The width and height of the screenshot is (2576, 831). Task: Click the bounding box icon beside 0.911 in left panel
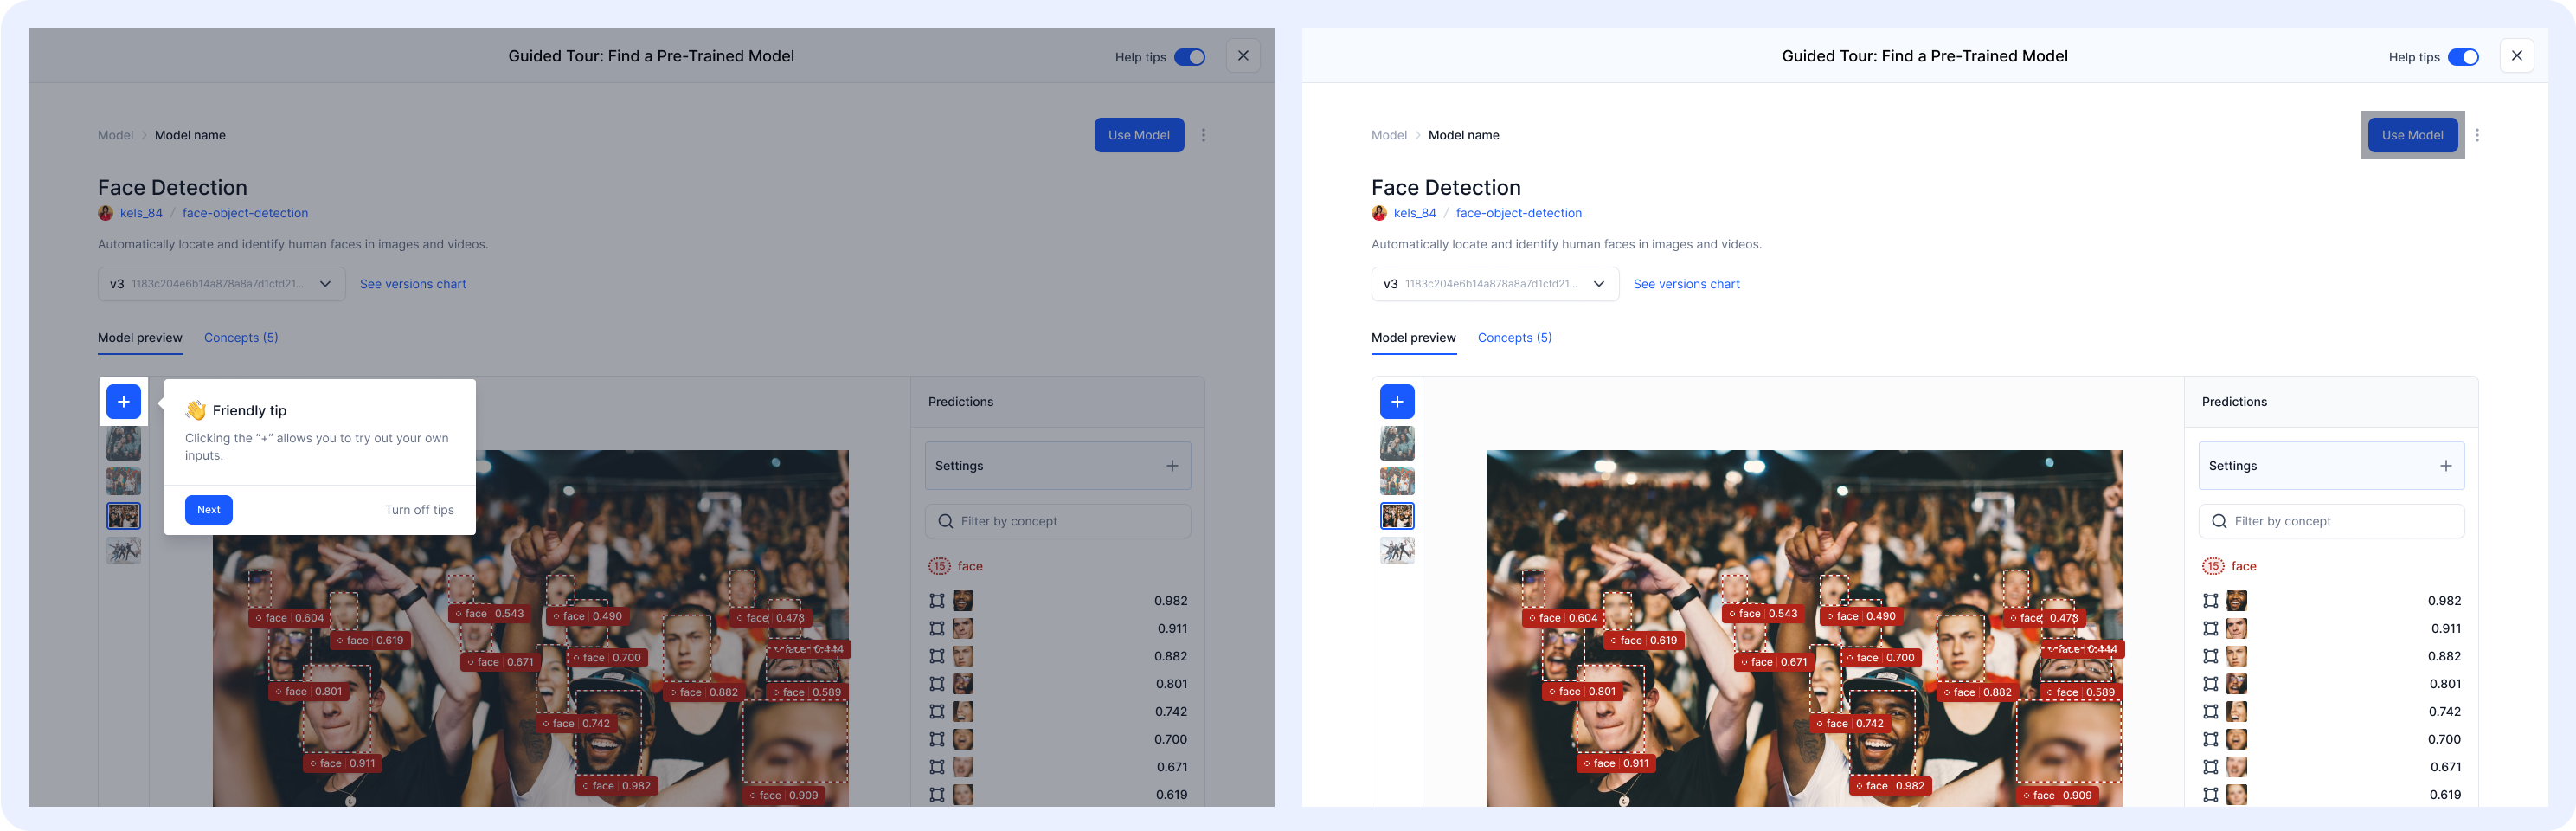tap(937, 629)
